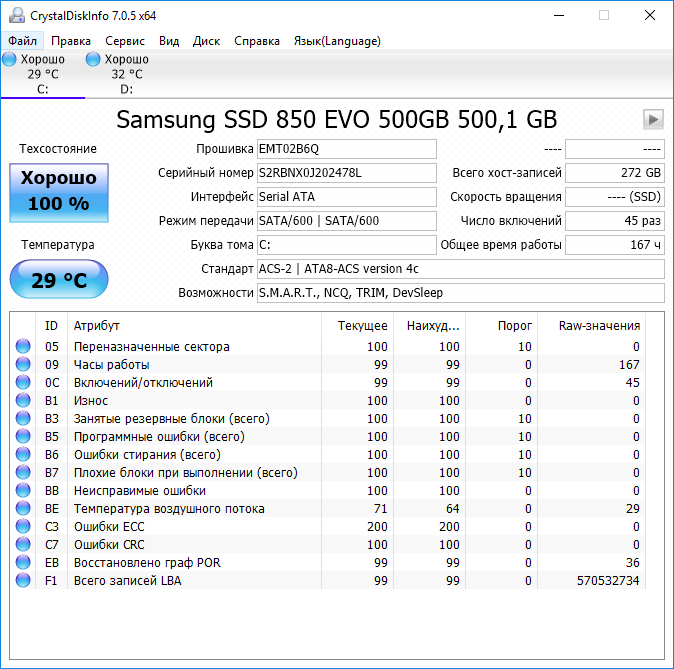This screenshot has height=669, width=674.
Task: Click the Хорошо 100 % health status button
Action: (x=59, y=191)
